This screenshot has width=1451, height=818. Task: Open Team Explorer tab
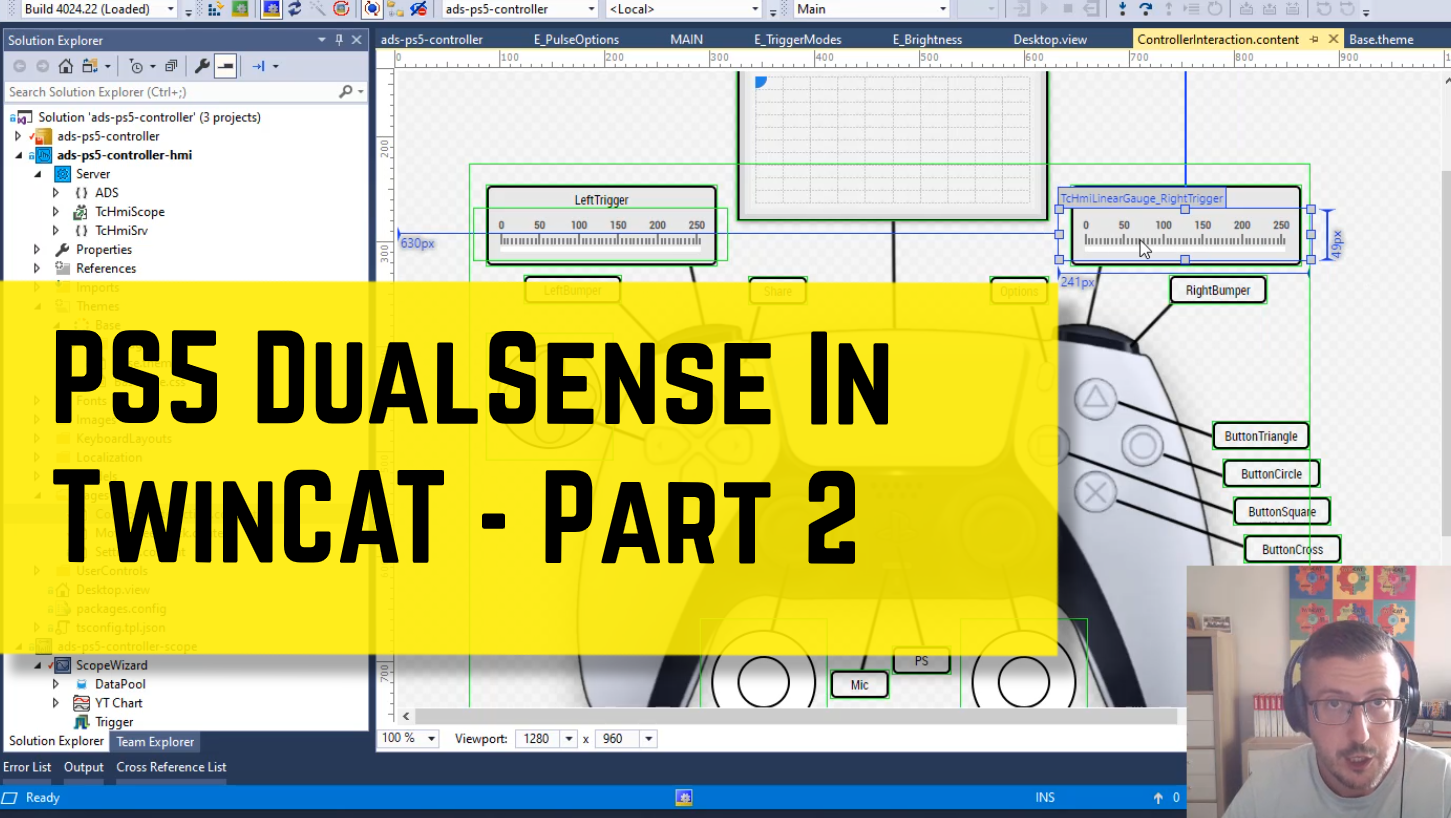click(x=155, y=742)
